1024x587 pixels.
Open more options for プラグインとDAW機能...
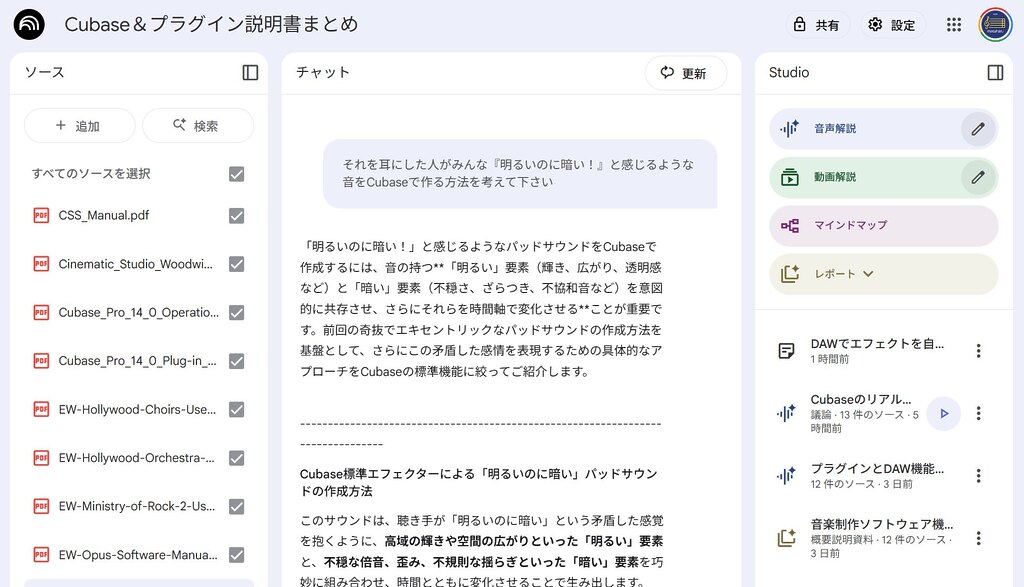978,475
